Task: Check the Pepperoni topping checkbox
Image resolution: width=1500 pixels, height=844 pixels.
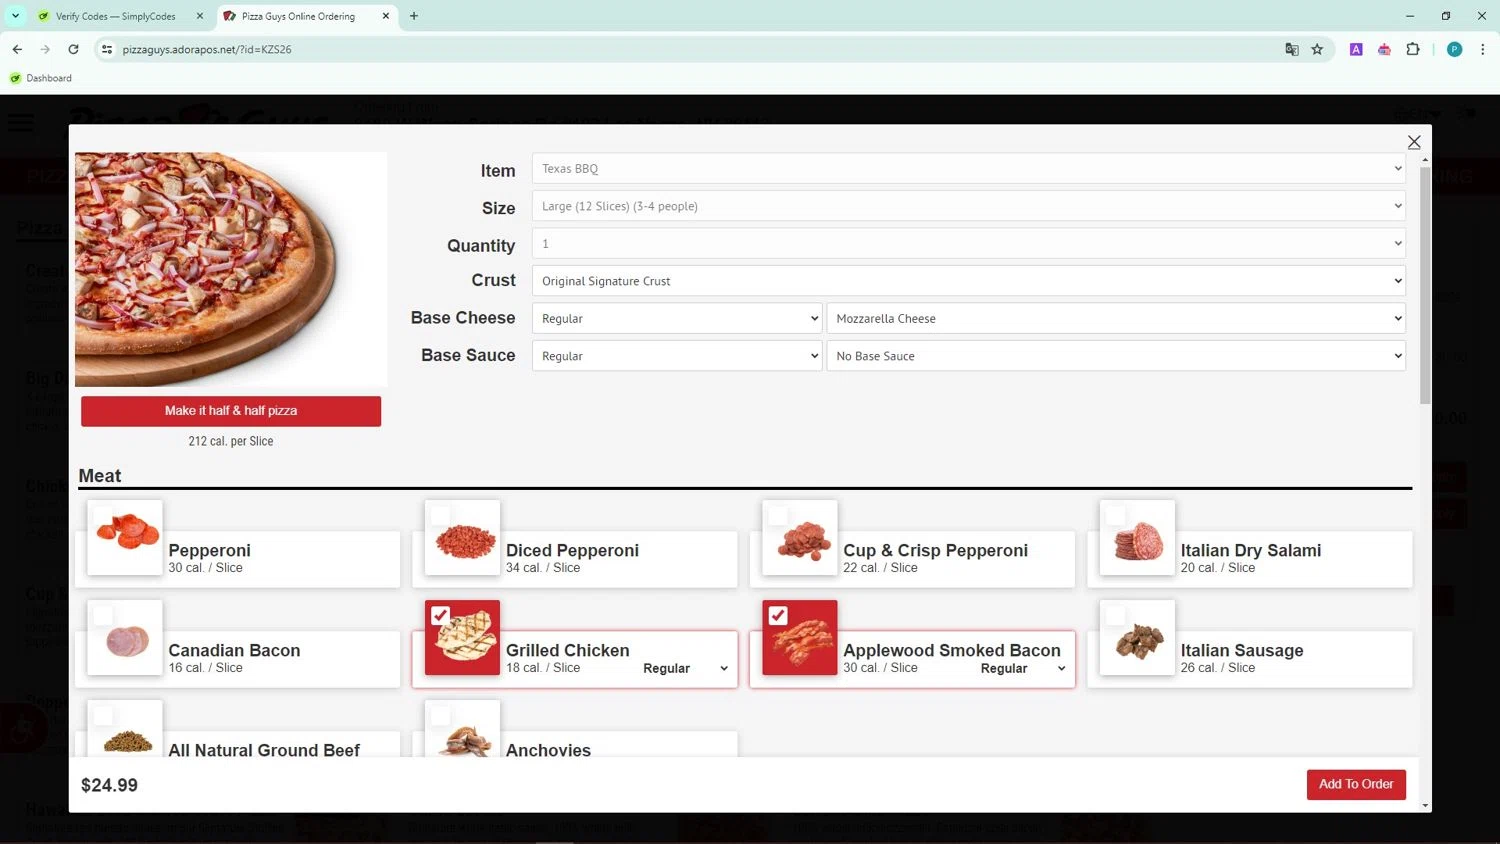Action: (103, 516)
